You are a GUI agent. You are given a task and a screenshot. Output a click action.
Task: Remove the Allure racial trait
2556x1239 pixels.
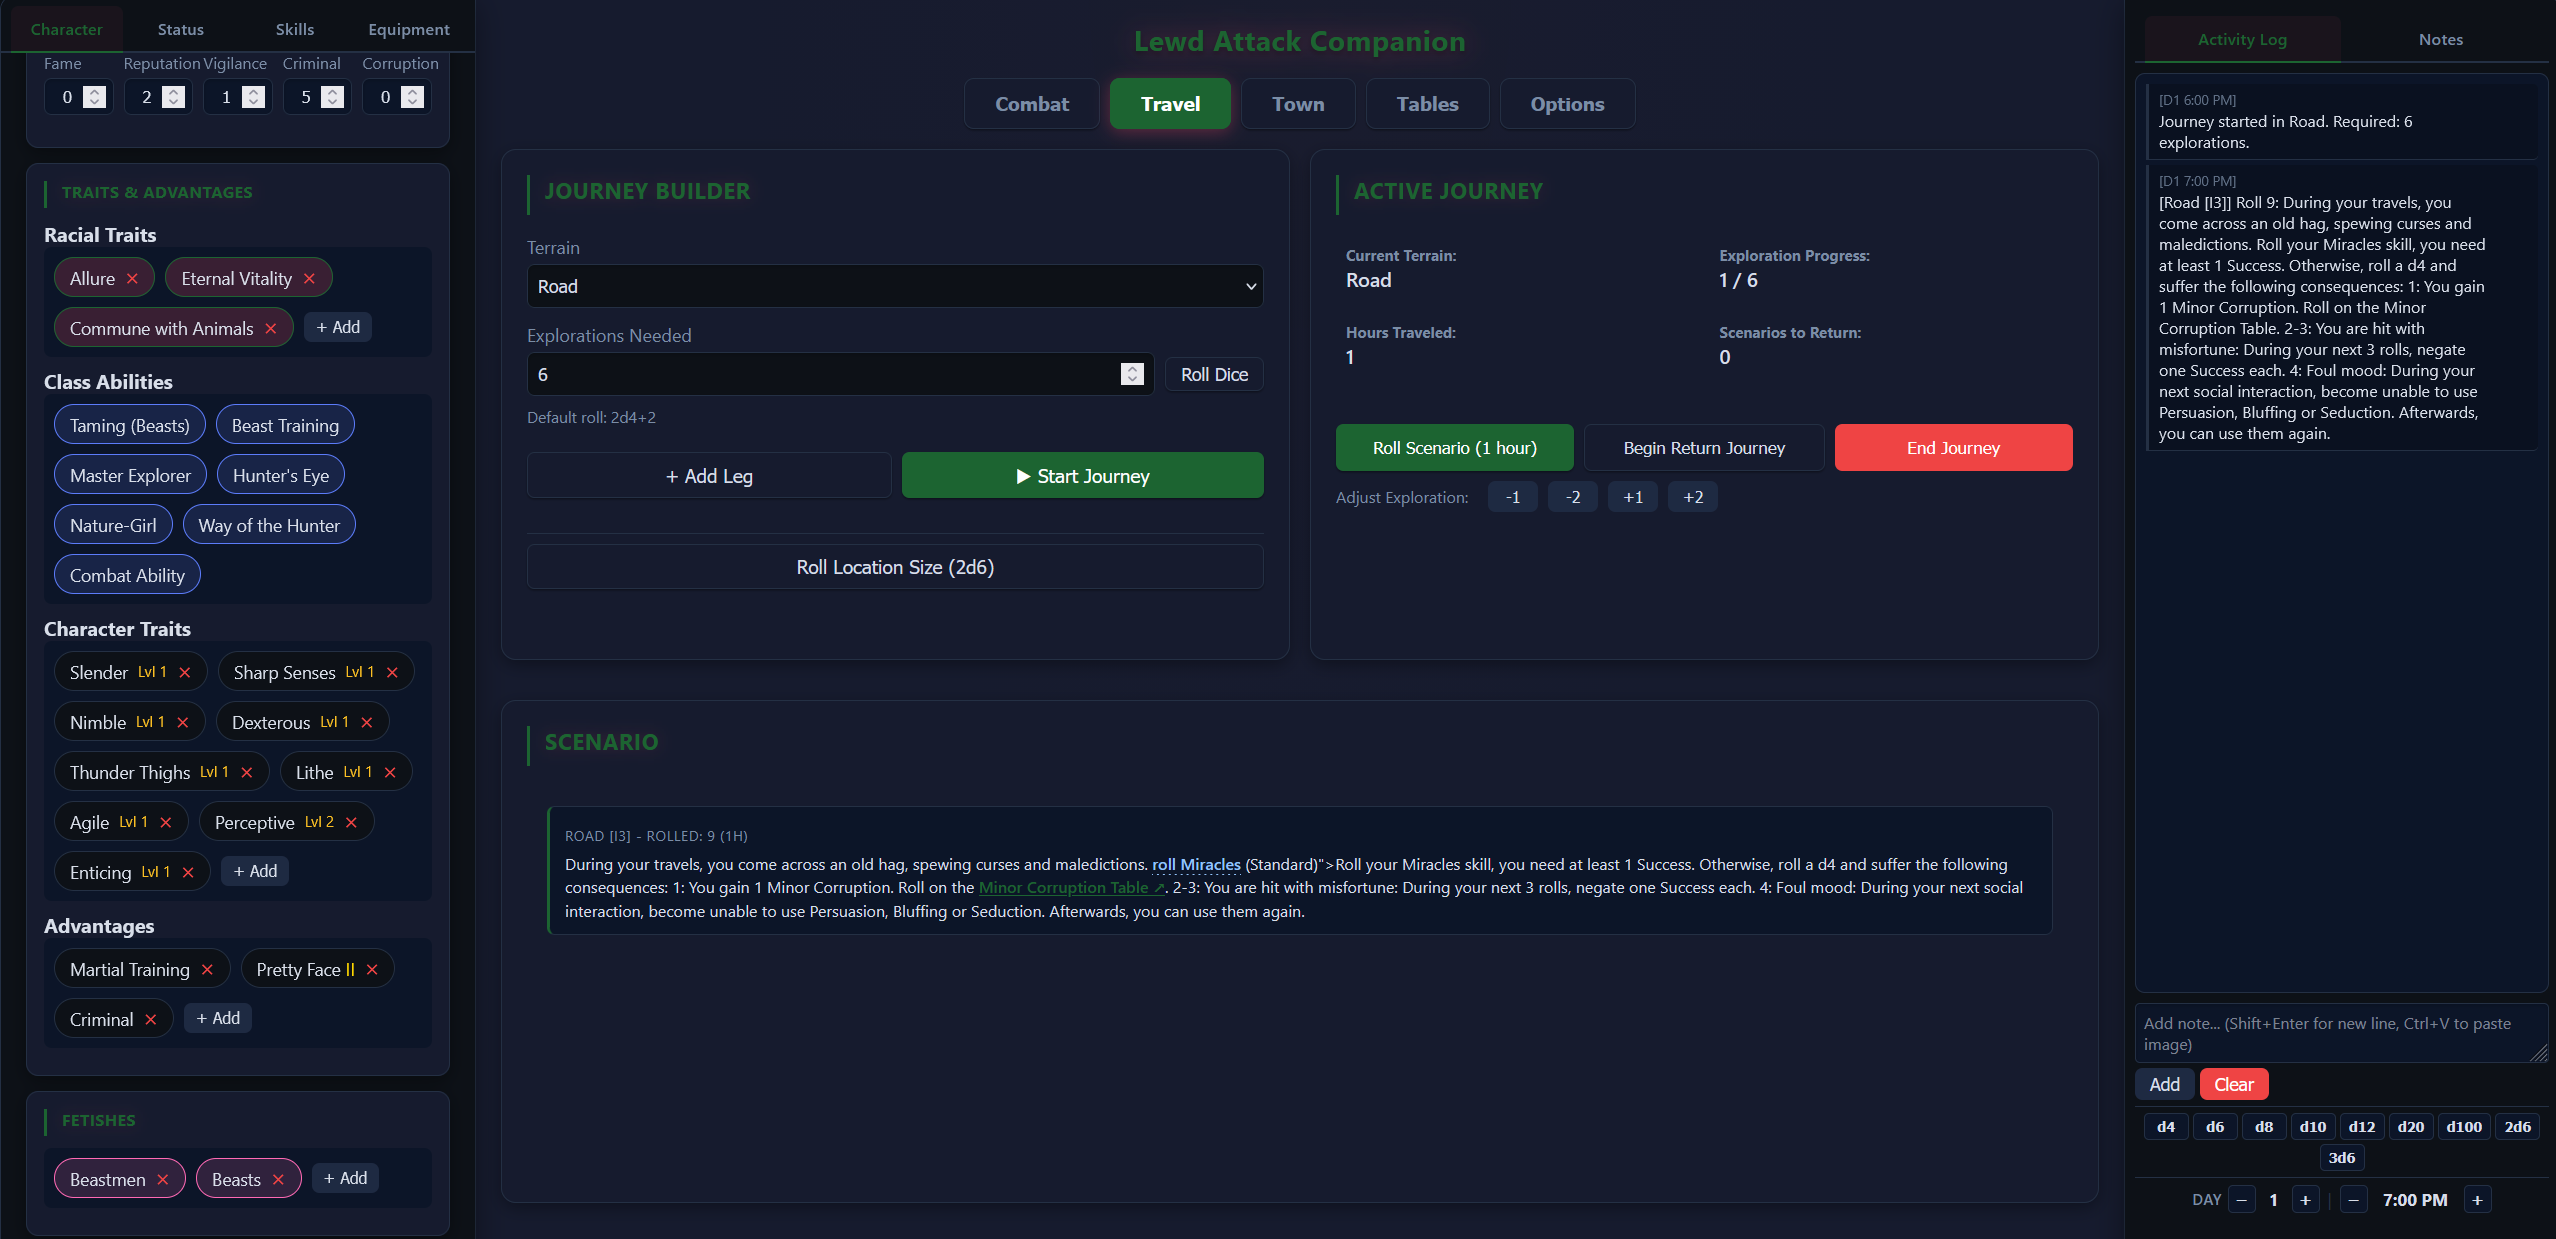tap(132, 279)
